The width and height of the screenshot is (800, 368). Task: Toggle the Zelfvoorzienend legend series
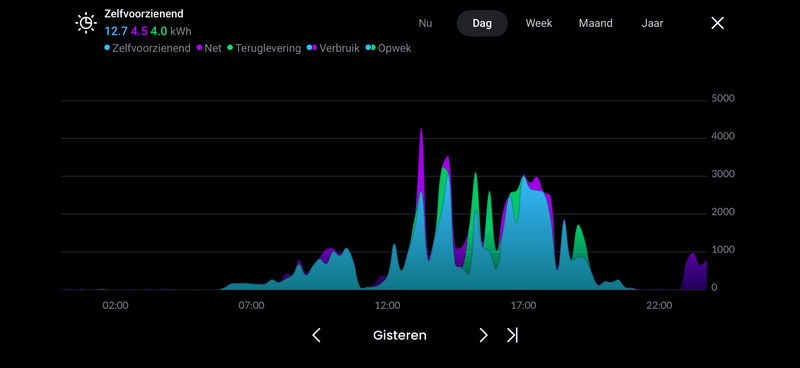pyautogui.click(x=147, y=48)
